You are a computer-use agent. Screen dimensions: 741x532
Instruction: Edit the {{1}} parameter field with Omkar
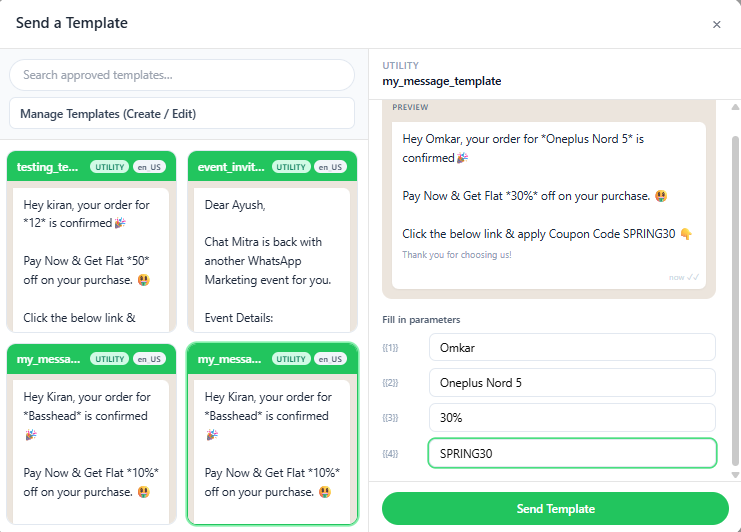(x=572, y=347)
